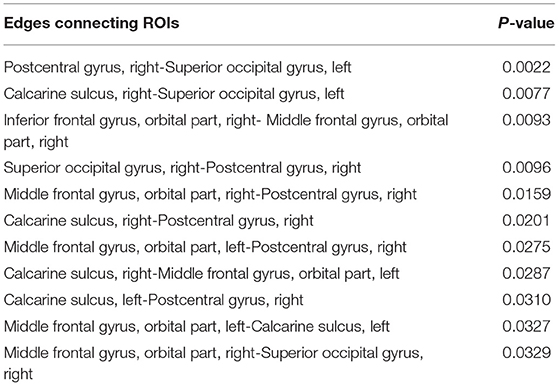
Task: Click the Middle frontal gyrus, right-Postcentral gyrus row
Action: (280, 194)
